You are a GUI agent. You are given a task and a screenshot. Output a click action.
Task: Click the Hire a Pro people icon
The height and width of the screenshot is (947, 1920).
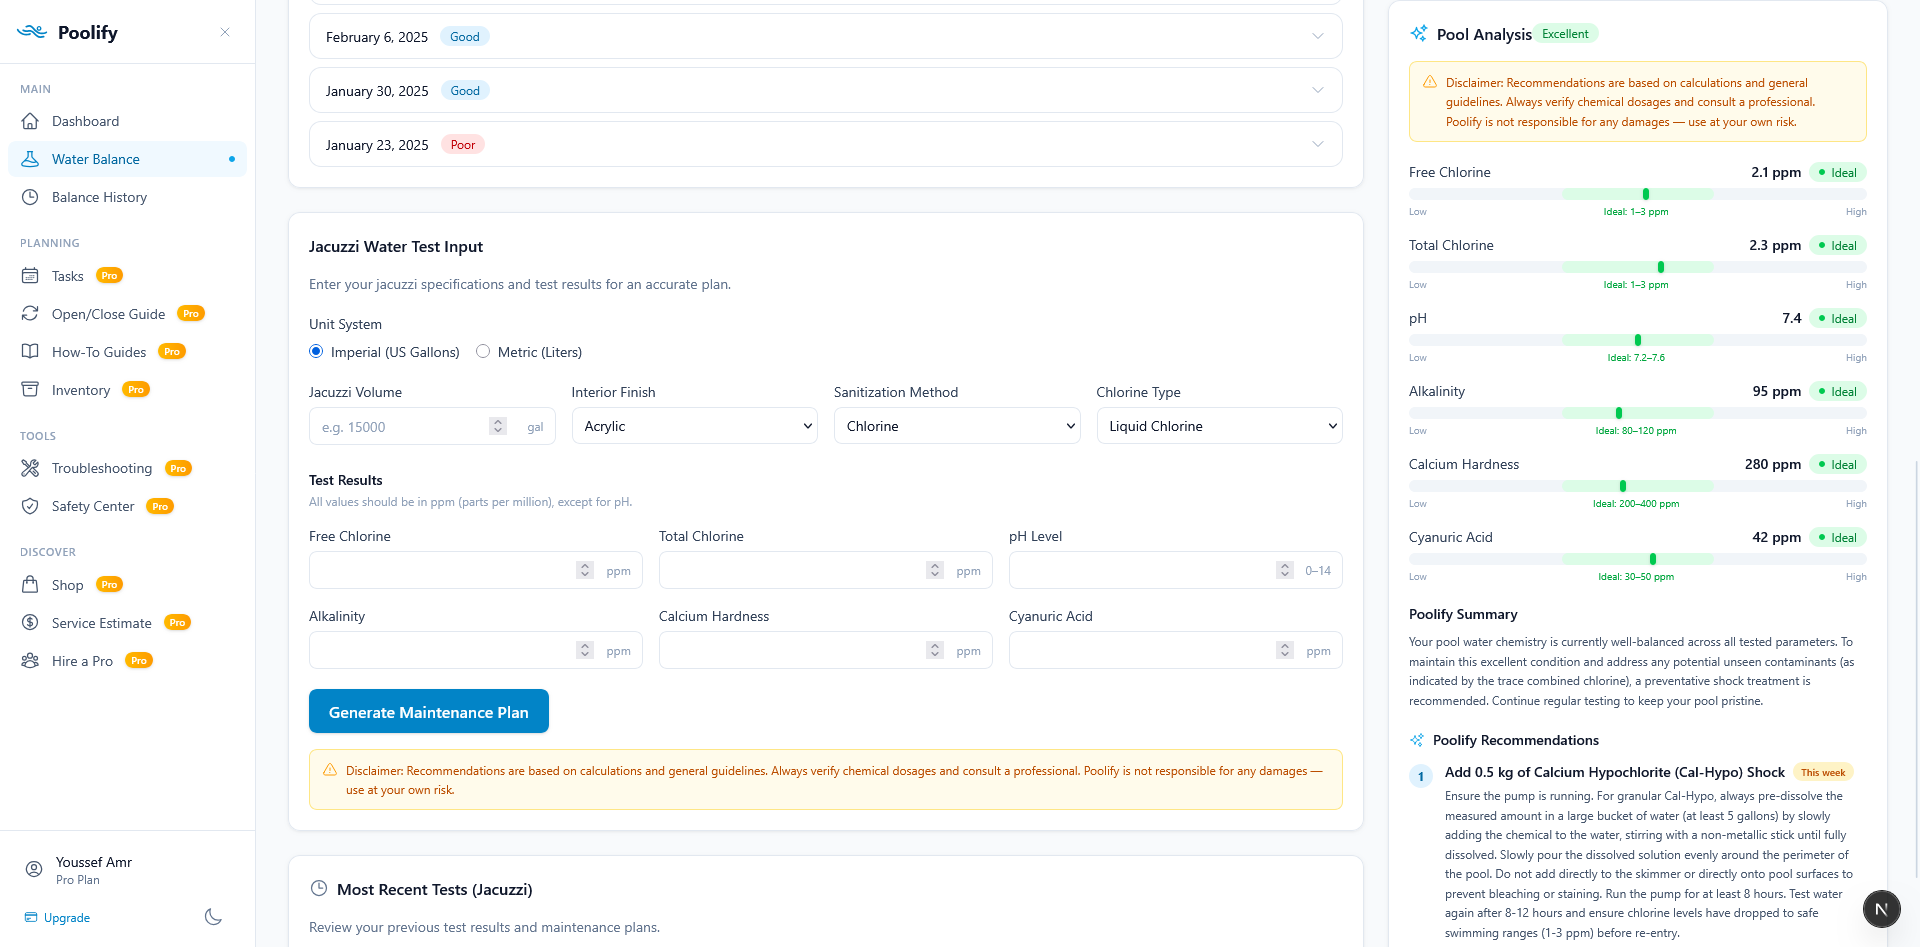pos(30,661)
